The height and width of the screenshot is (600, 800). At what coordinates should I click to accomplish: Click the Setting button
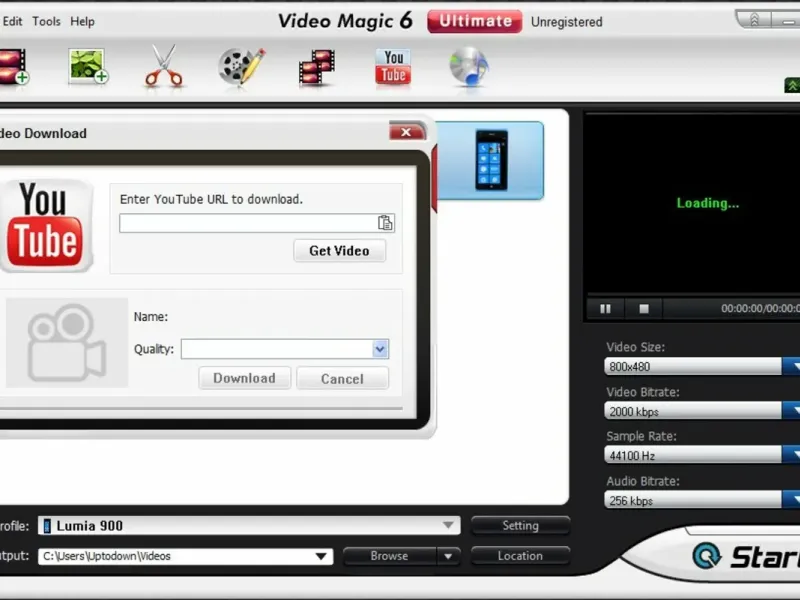click(520, 526)
